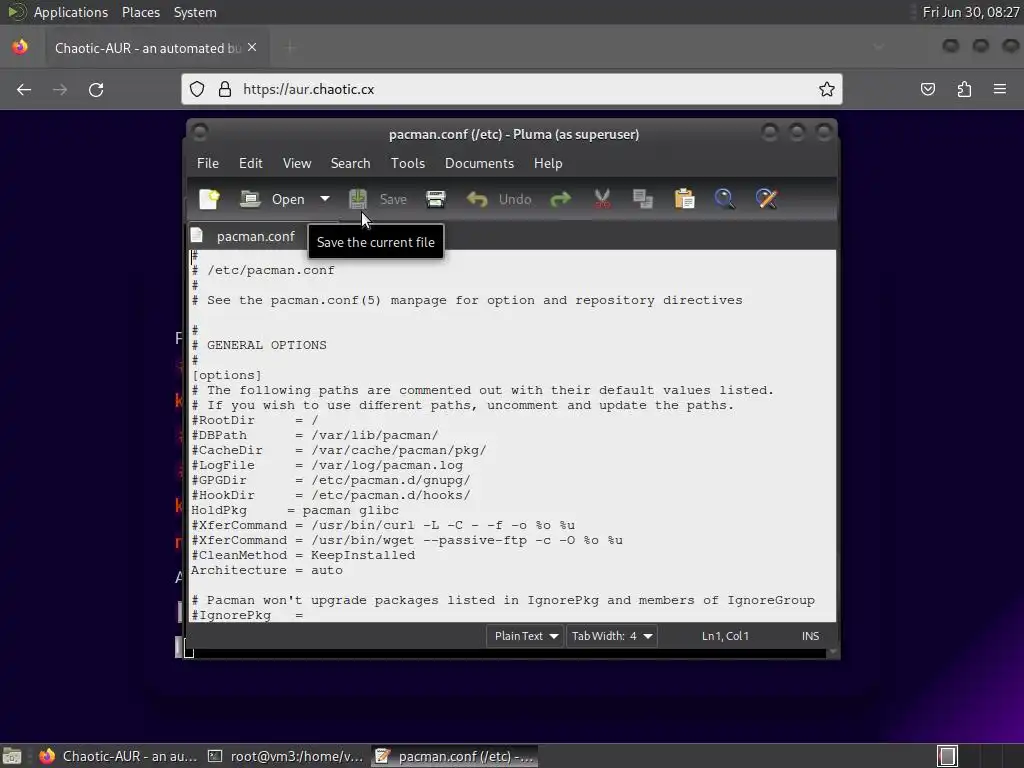Open Firefox Pocket button
The width and height of the screenshot is (1024, 768).
pyautogui.click(x=927, y=89)
